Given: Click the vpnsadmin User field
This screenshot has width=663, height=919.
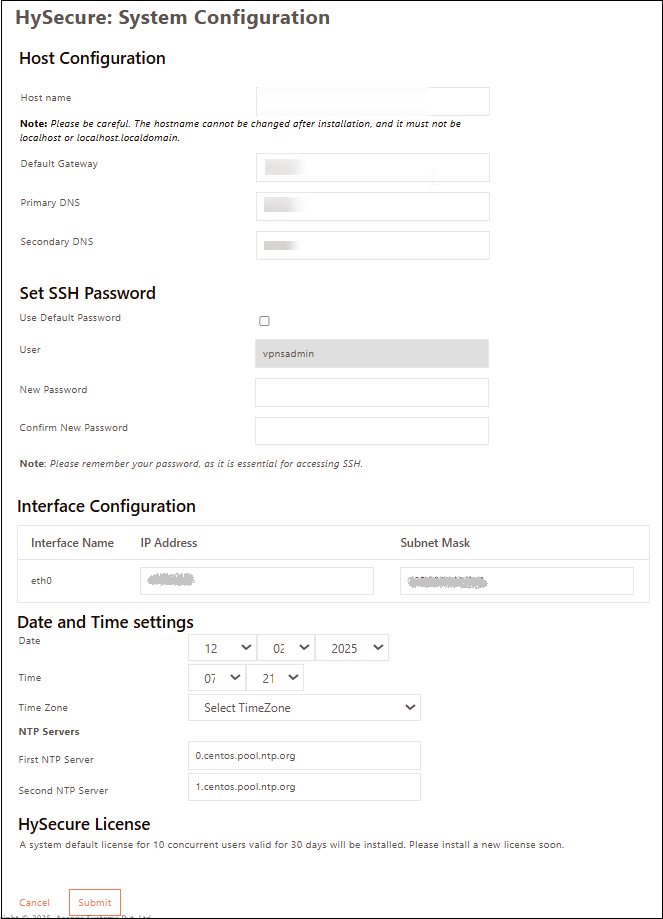Looking at the screenshot, I should [371, 354].
